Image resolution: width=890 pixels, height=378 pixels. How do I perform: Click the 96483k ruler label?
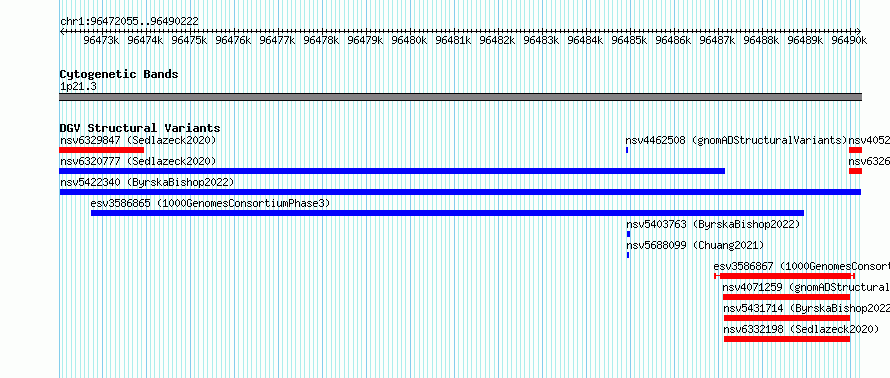click(x=541, y=40)
